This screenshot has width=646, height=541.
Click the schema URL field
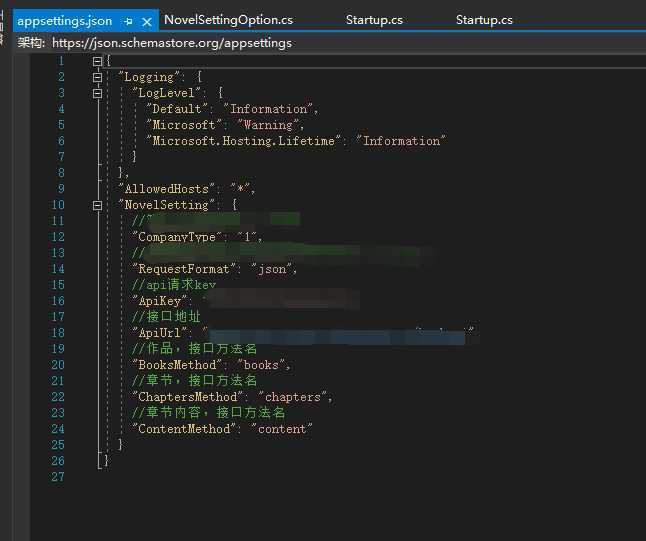click(x=172, y=43)
